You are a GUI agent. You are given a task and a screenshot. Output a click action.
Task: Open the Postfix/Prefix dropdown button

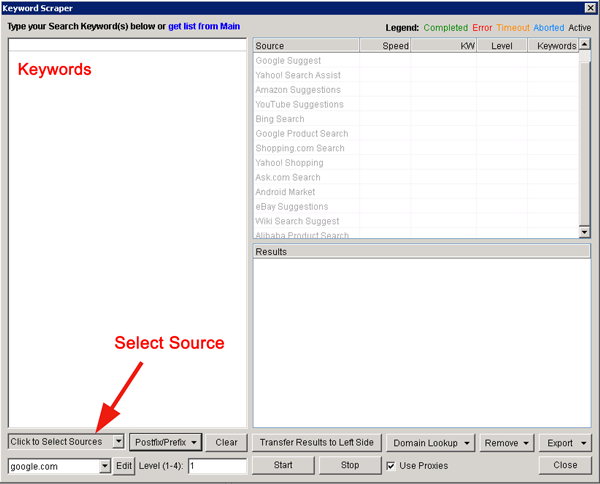pyautogui.click(x=165, y=442)
